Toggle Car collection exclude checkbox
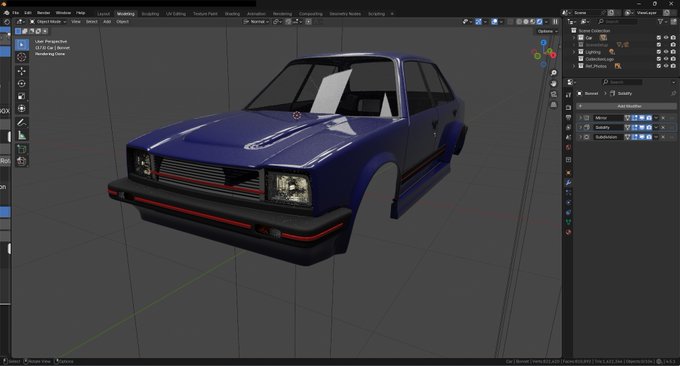 click(x=659, y=38)
